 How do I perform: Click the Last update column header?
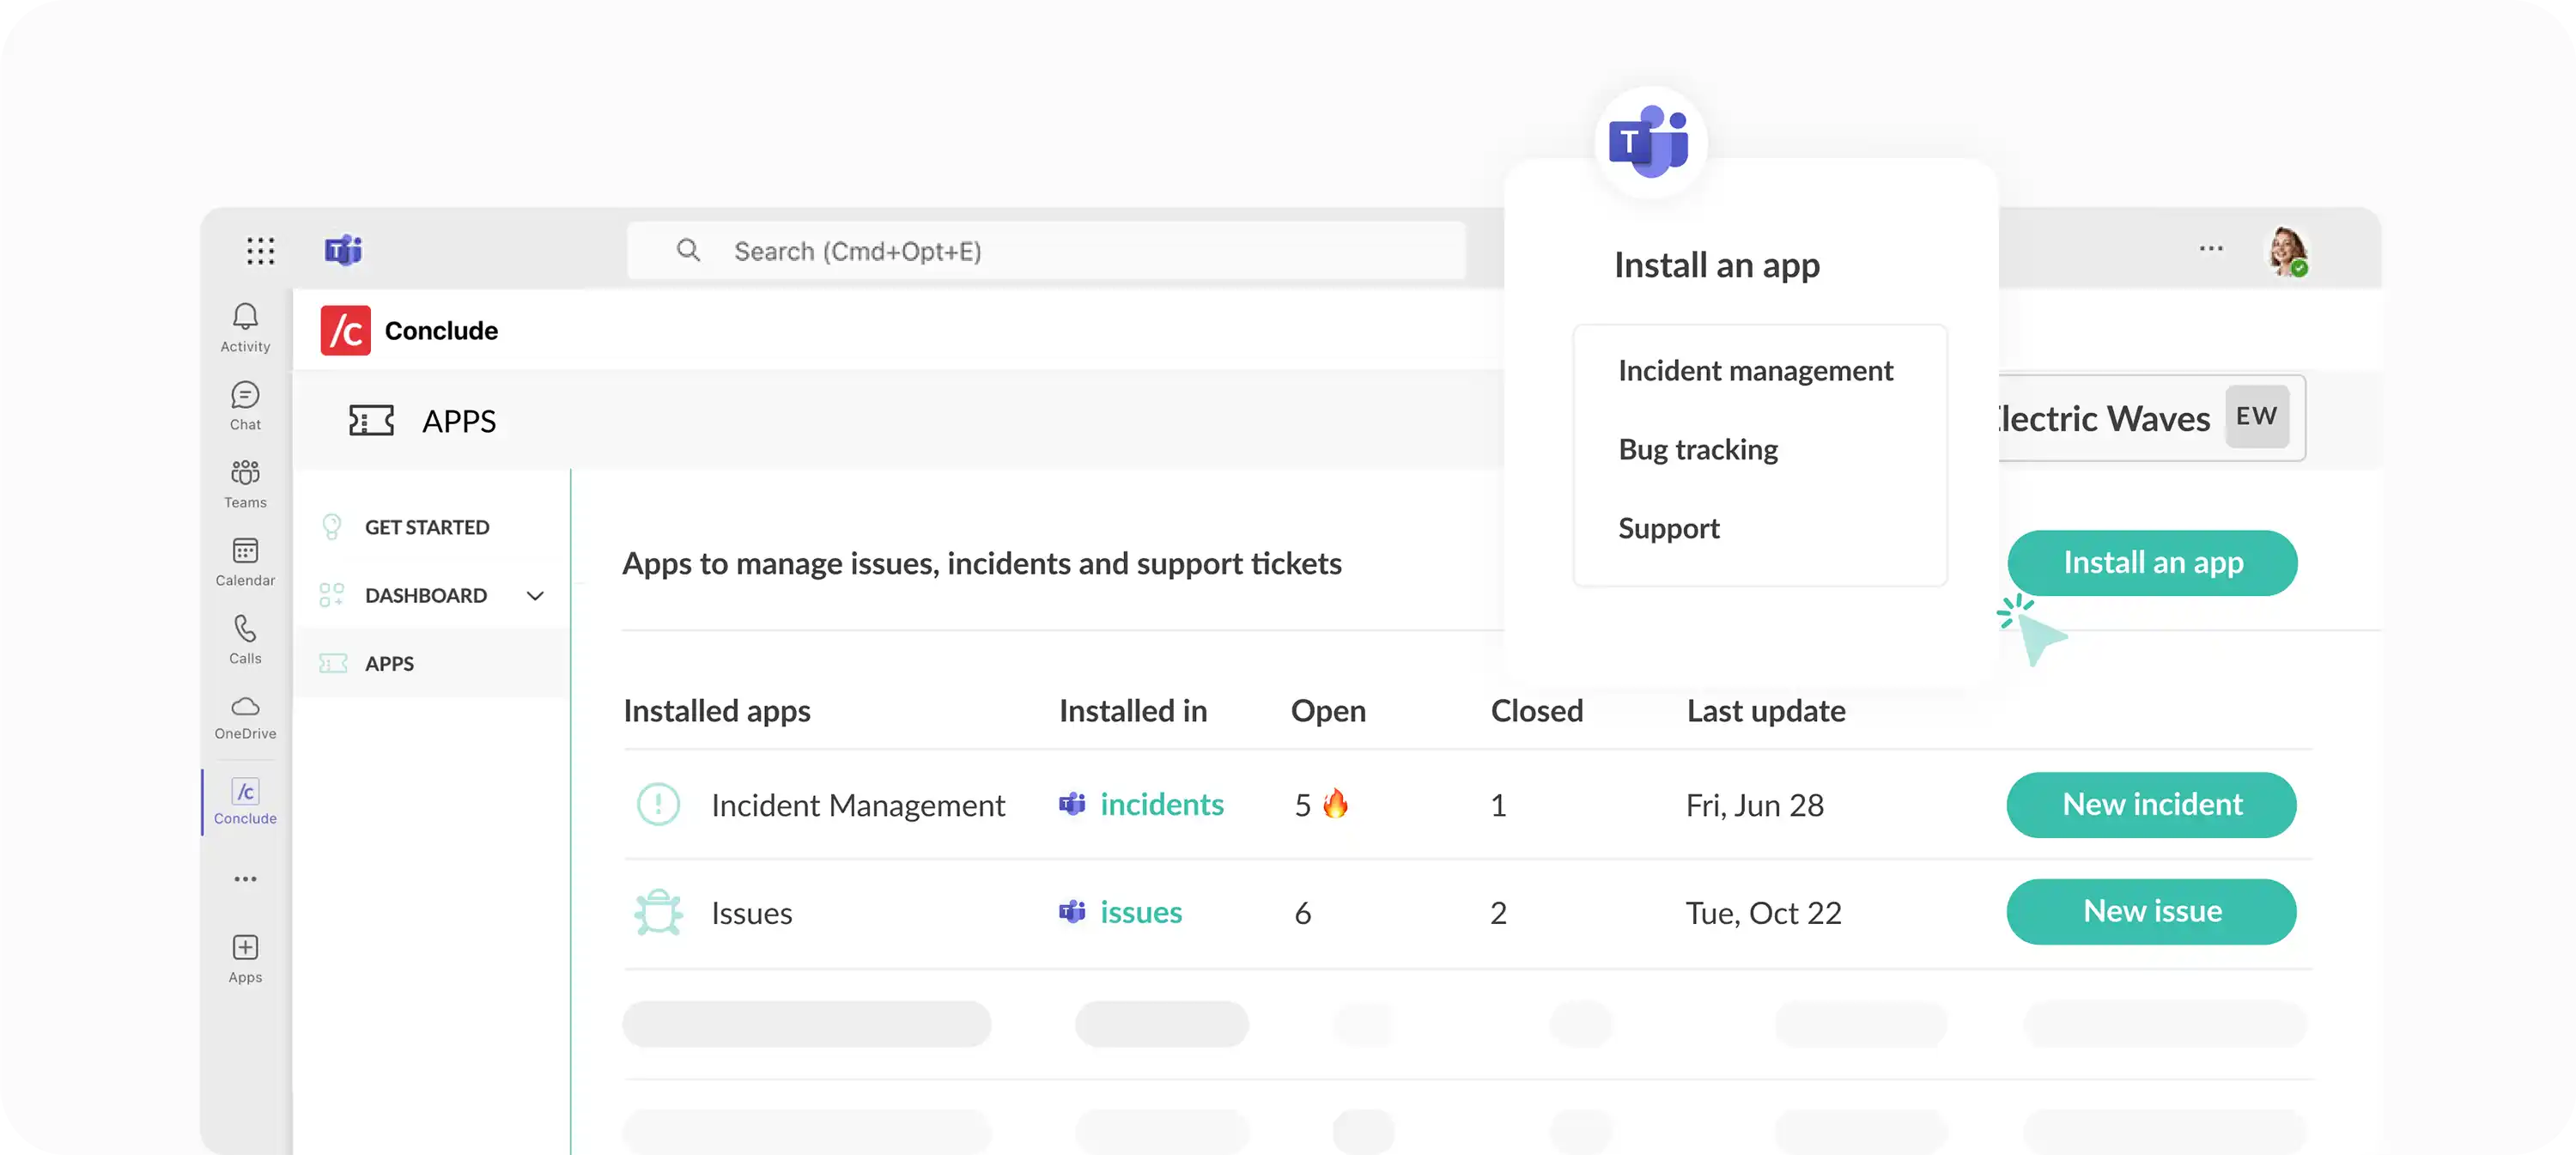[x=1766, y=711]
